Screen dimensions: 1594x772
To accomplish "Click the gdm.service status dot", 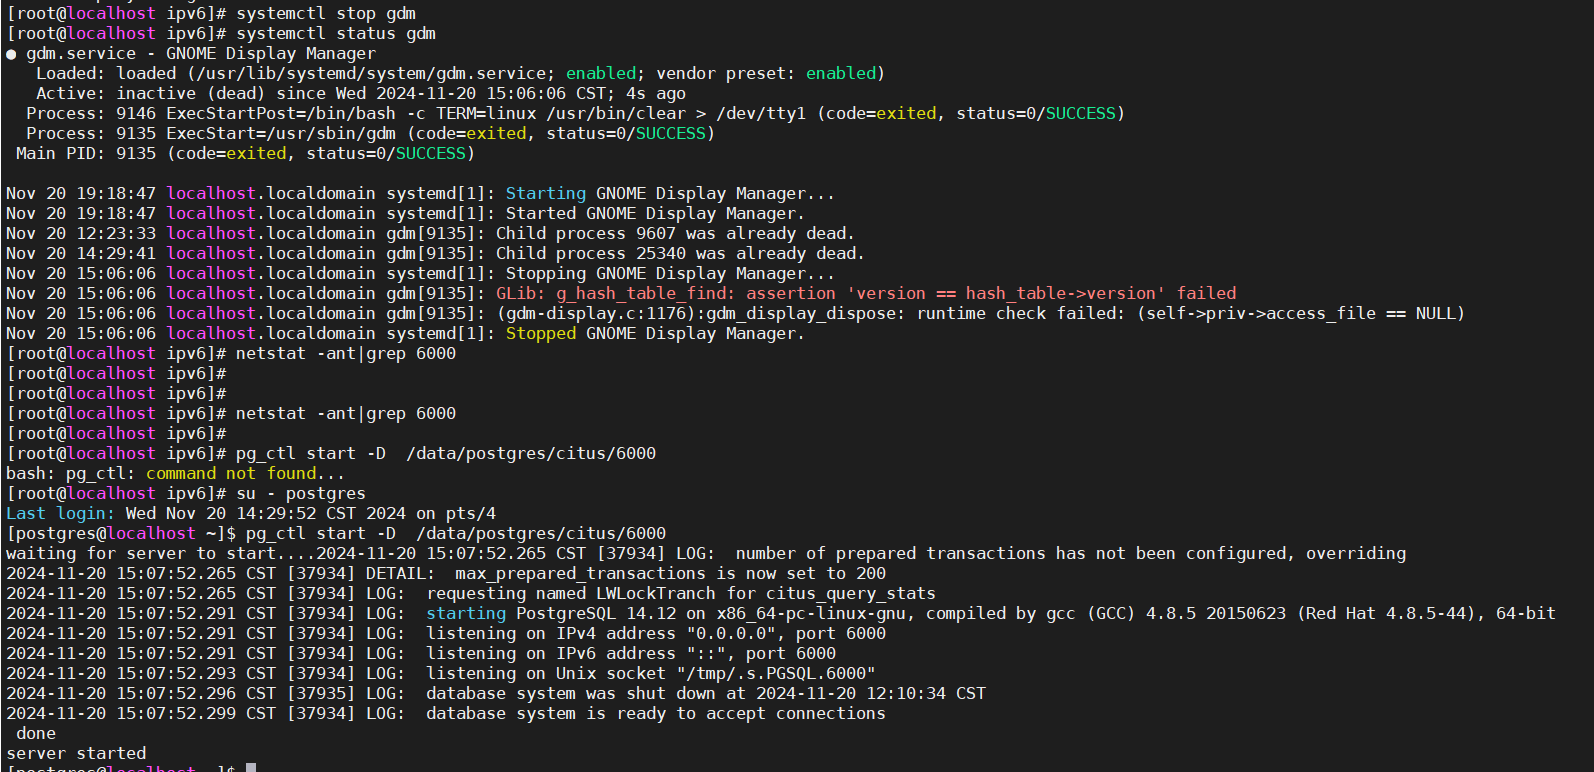I will pos(11,54).
